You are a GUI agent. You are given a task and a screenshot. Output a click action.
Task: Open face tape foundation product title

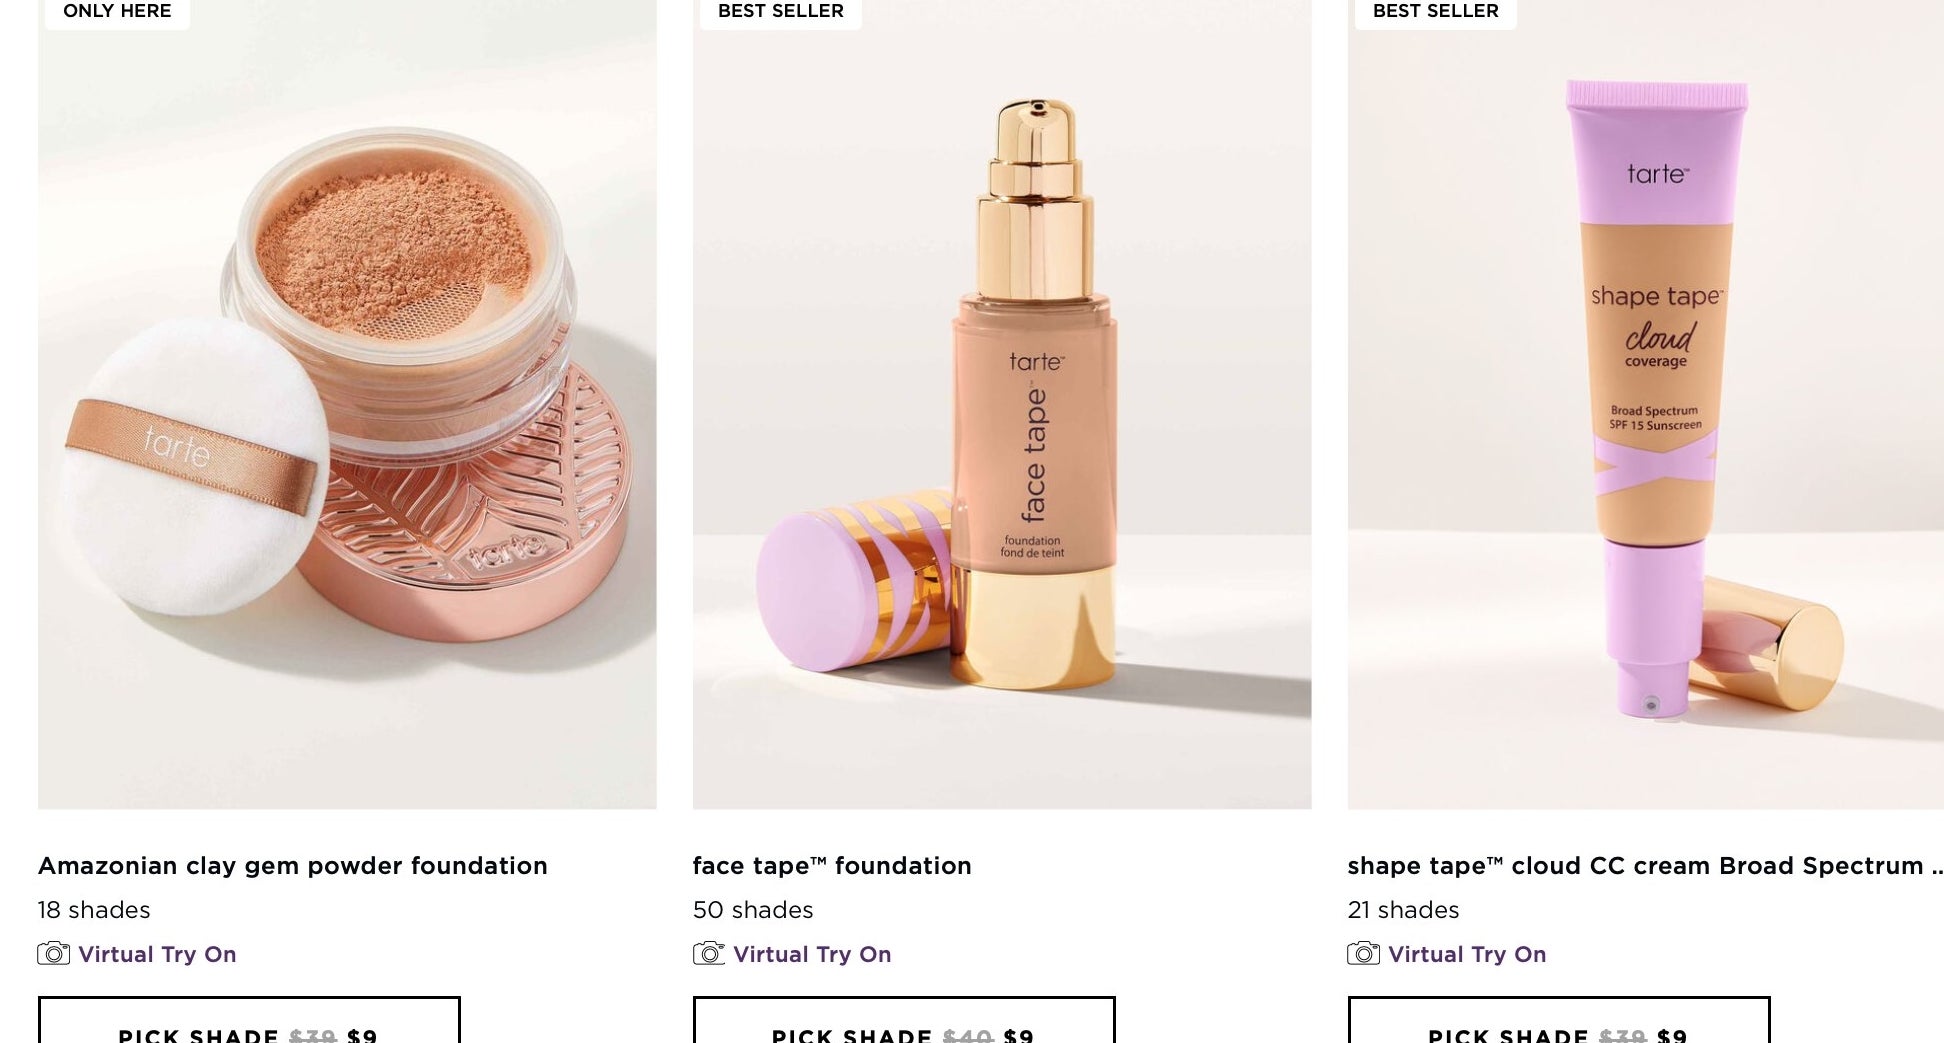[832, 866]
